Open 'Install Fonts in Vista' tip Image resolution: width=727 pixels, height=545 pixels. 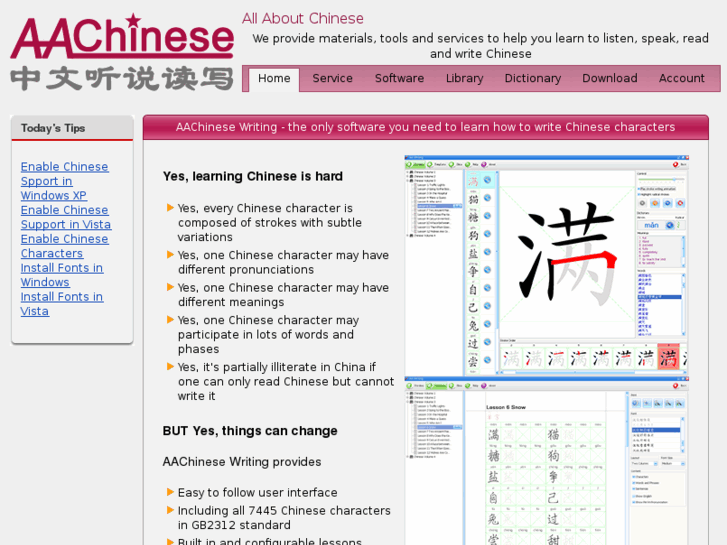(x=62, y=304)
